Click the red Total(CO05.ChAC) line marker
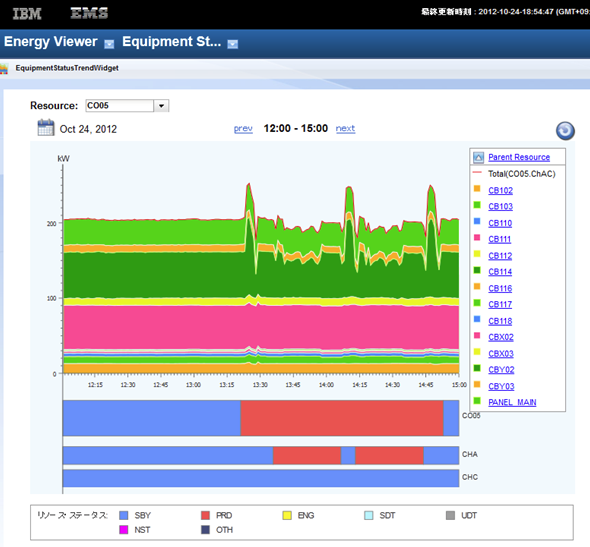 tap(477, 172)
